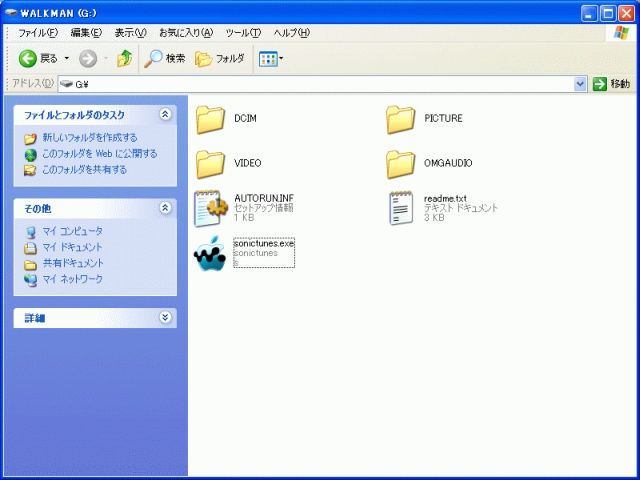Click このフォルダを Web に公開する link
This screenshot has width=640, height=480.
click(100, 154)
